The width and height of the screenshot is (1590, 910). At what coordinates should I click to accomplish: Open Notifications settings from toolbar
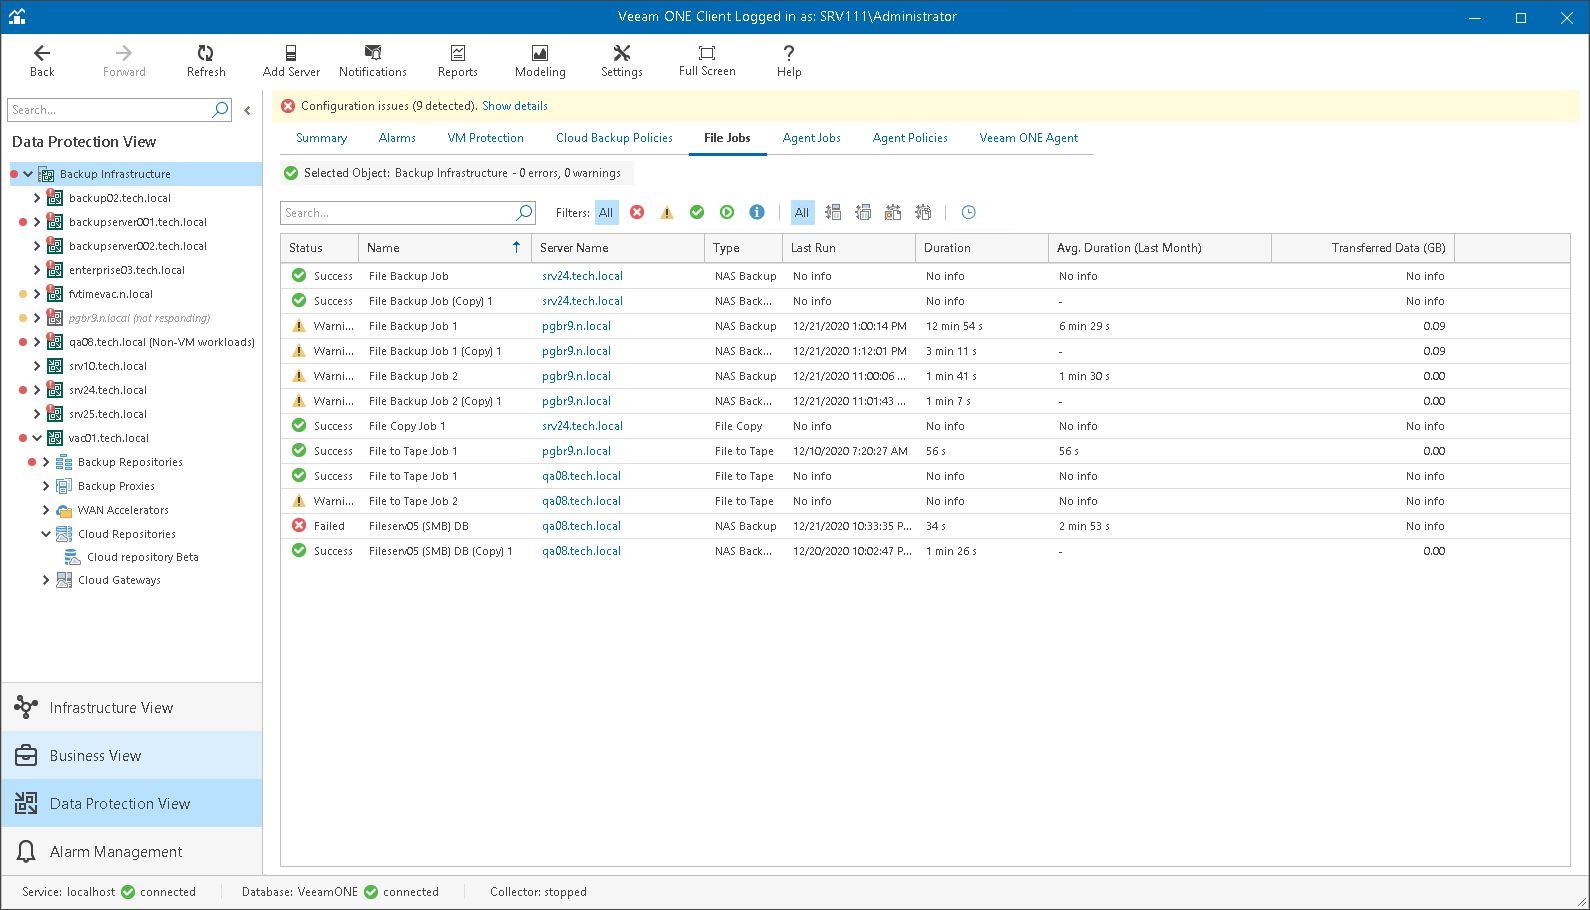[x=373, y=60]
